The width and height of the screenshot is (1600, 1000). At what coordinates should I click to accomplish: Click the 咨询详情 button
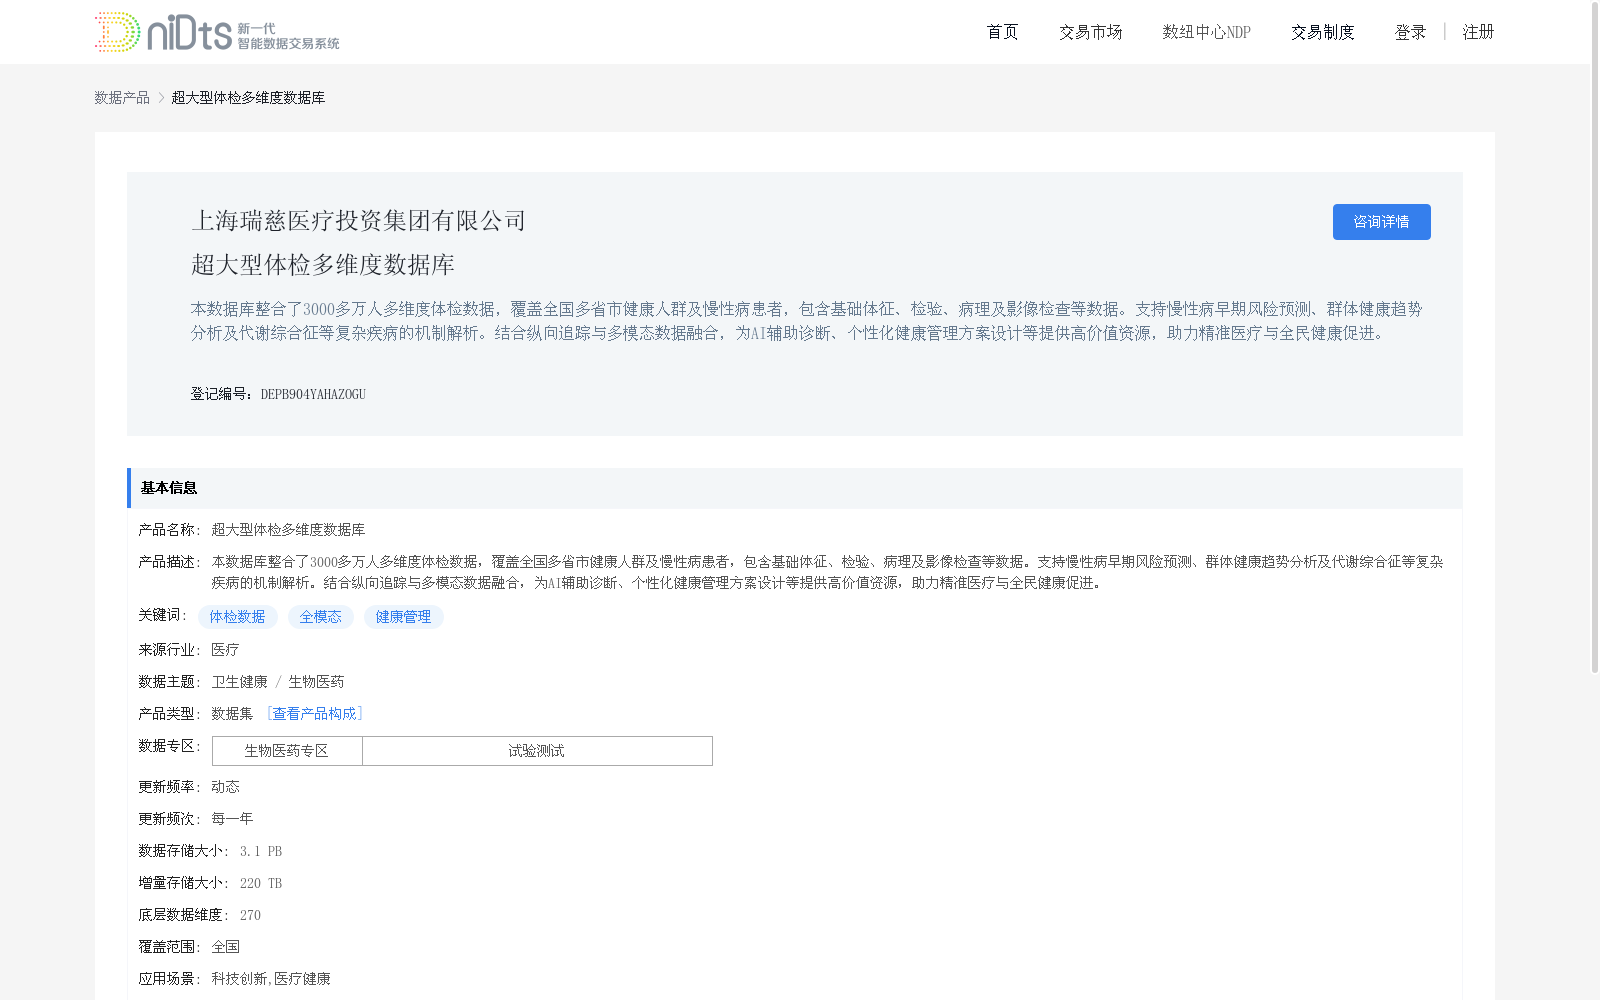click(1381, 222)
